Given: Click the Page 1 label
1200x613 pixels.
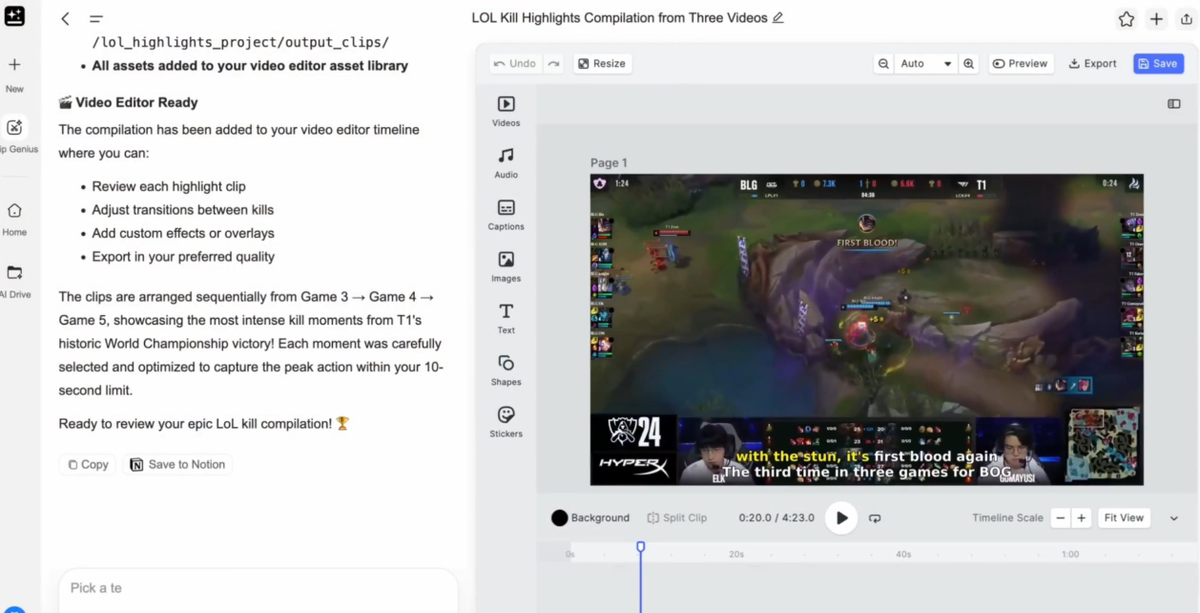Looking at the screenshot, I should (x=609, y=163).
